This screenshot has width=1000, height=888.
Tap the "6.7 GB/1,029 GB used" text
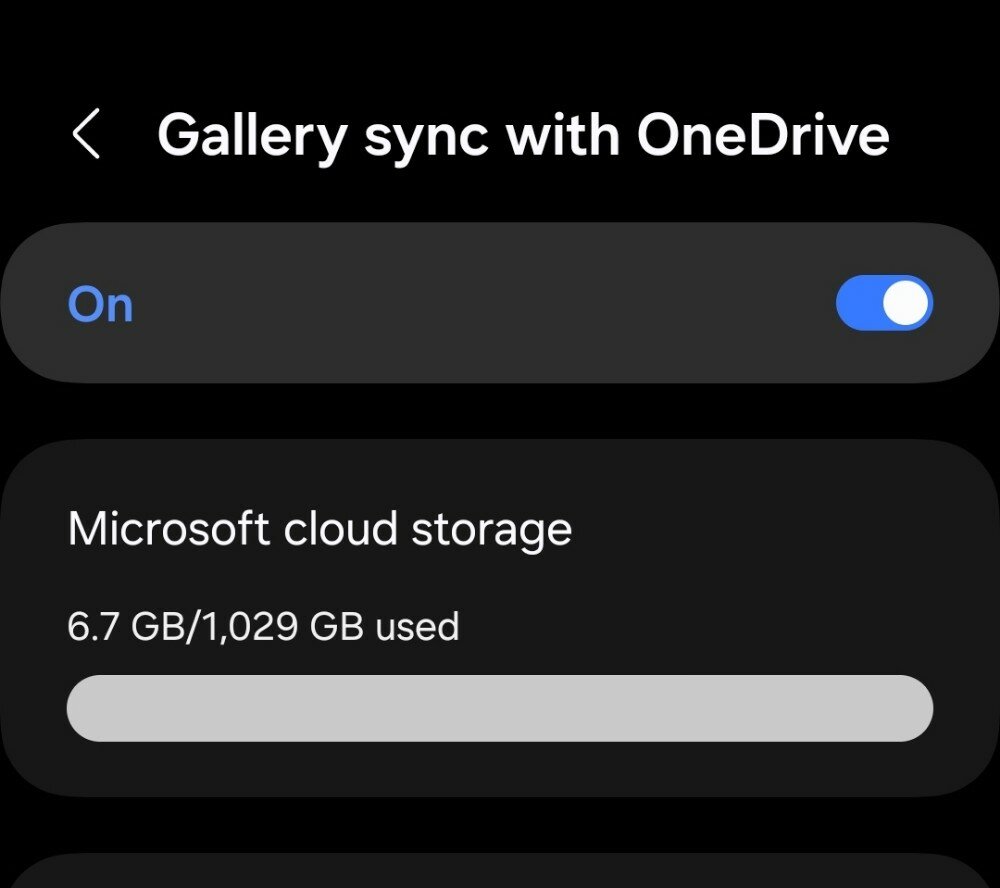tap(263, 626)
